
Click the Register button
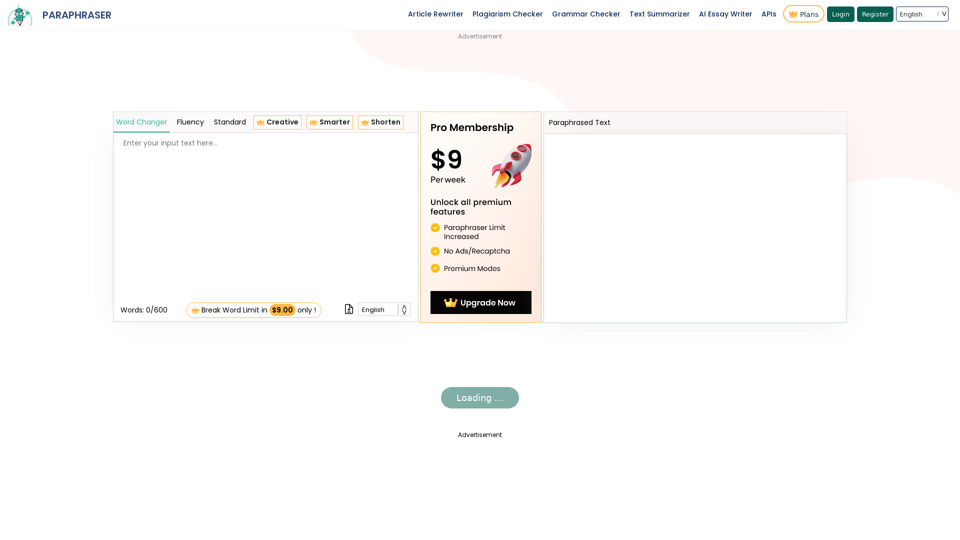click(x=874, y=14)
